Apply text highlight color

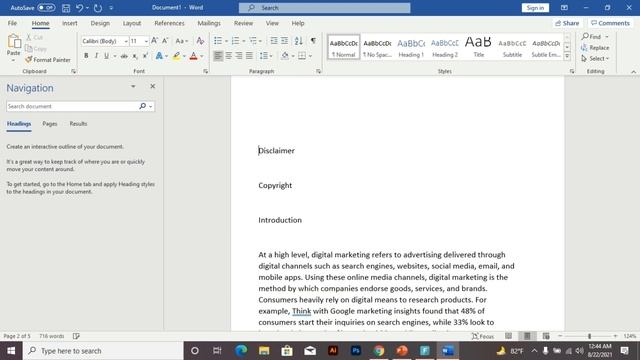176,56
